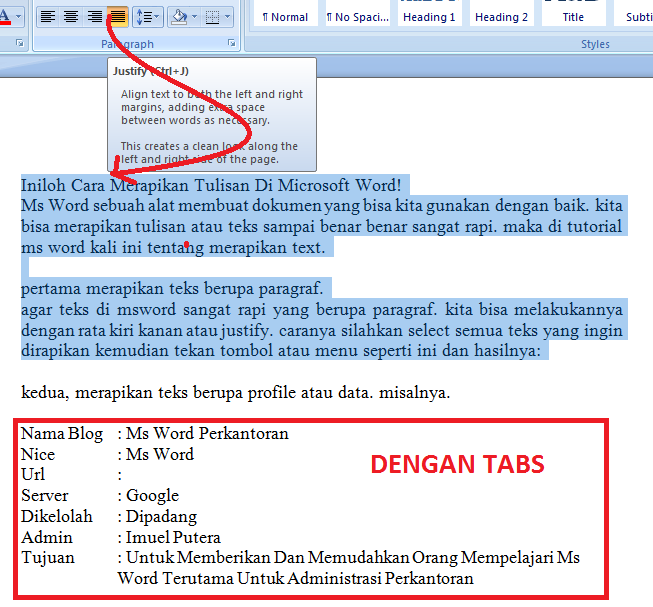Image resolution: width=653 pixels, height=607 pixels.
Task: Open the Font dialog box launcher
Action: tap(20, 43)
